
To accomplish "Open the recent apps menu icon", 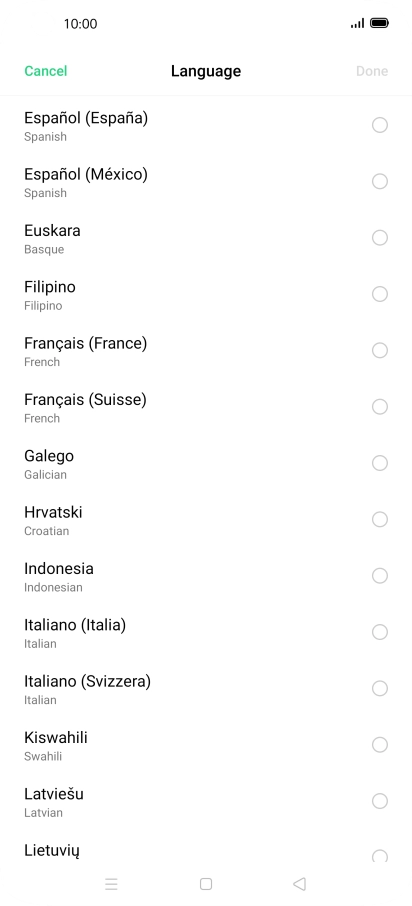I will point(112,883).
